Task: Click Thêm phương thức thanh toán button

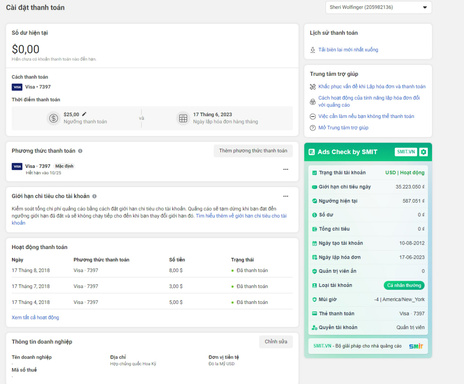Action: pyautogui.click(x=253, y=151)
